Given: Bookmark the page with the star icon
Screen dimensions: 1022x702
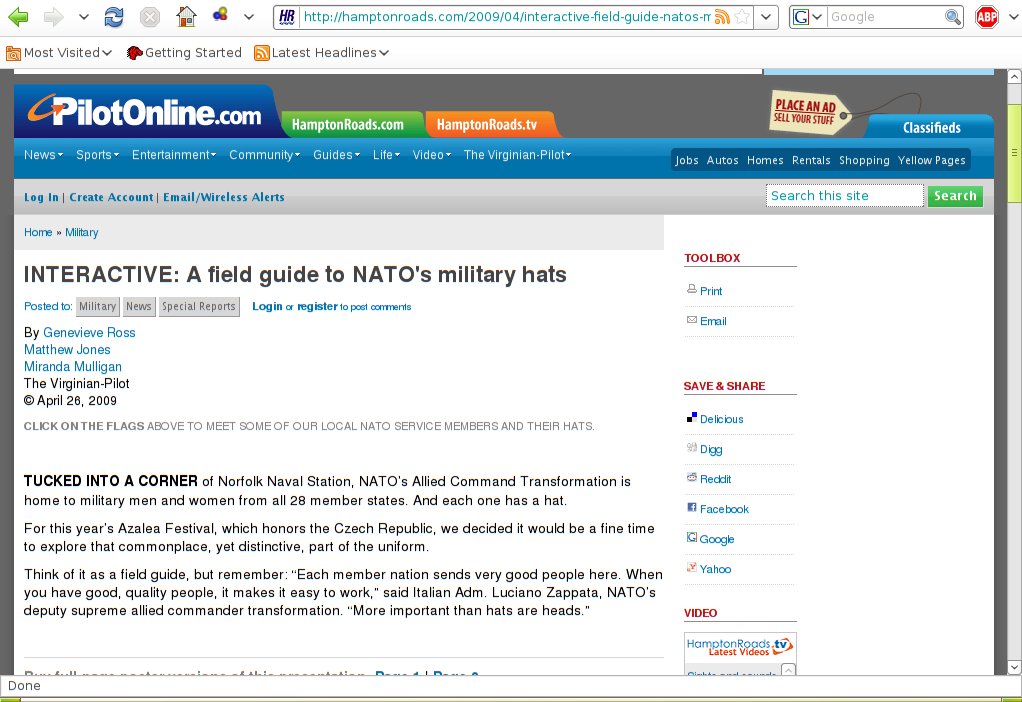Looking at the screenshot, I should (x=741, y=17).
